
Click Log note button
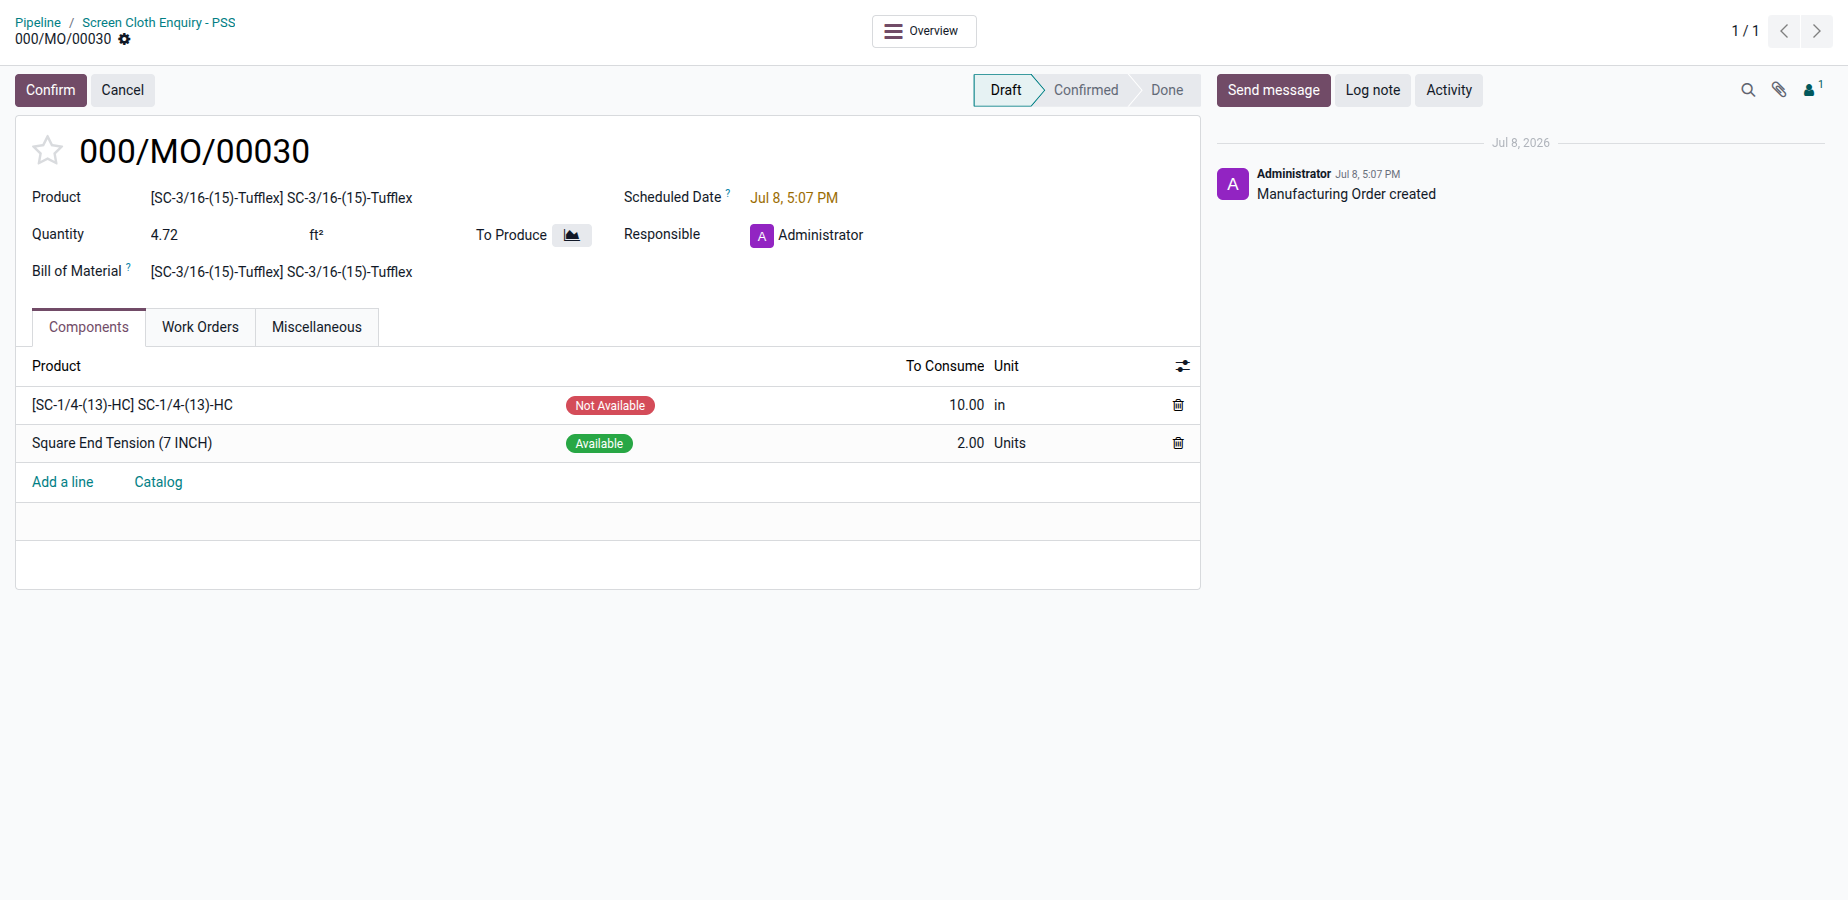click(1373, 90)
